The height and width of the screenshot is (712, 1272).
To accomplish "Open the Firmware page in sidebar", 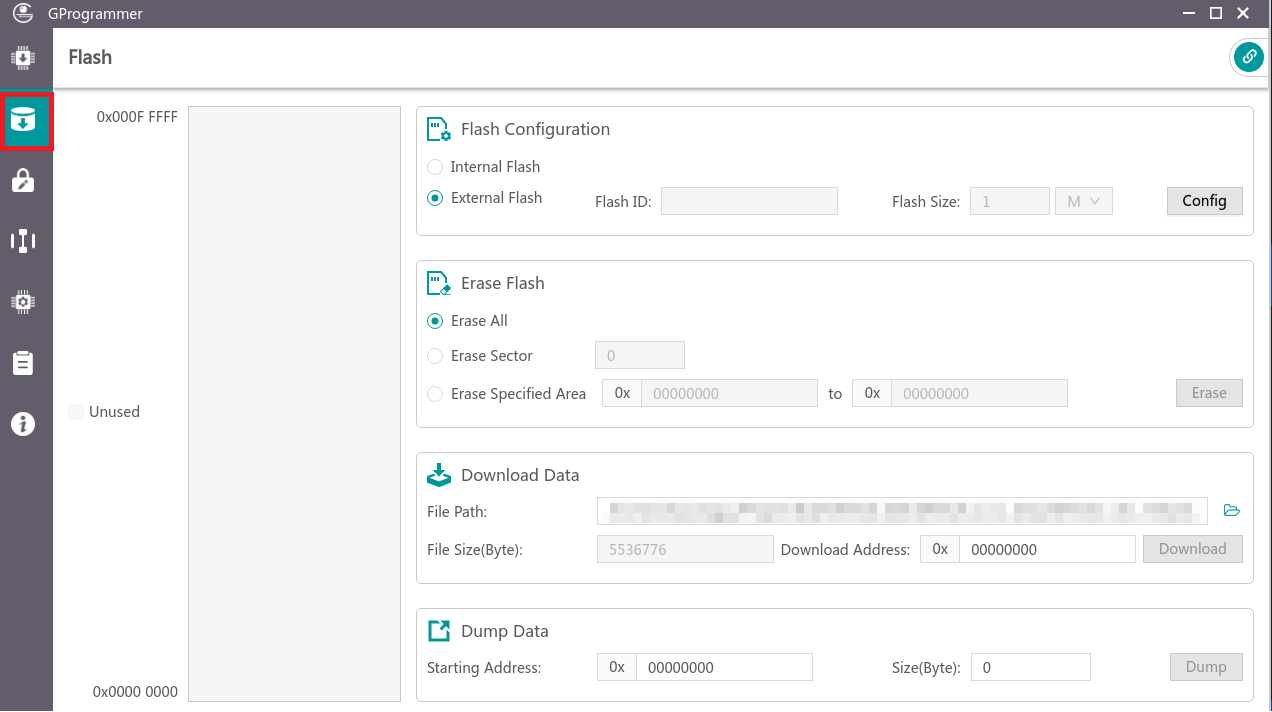I will click(23, 58).
